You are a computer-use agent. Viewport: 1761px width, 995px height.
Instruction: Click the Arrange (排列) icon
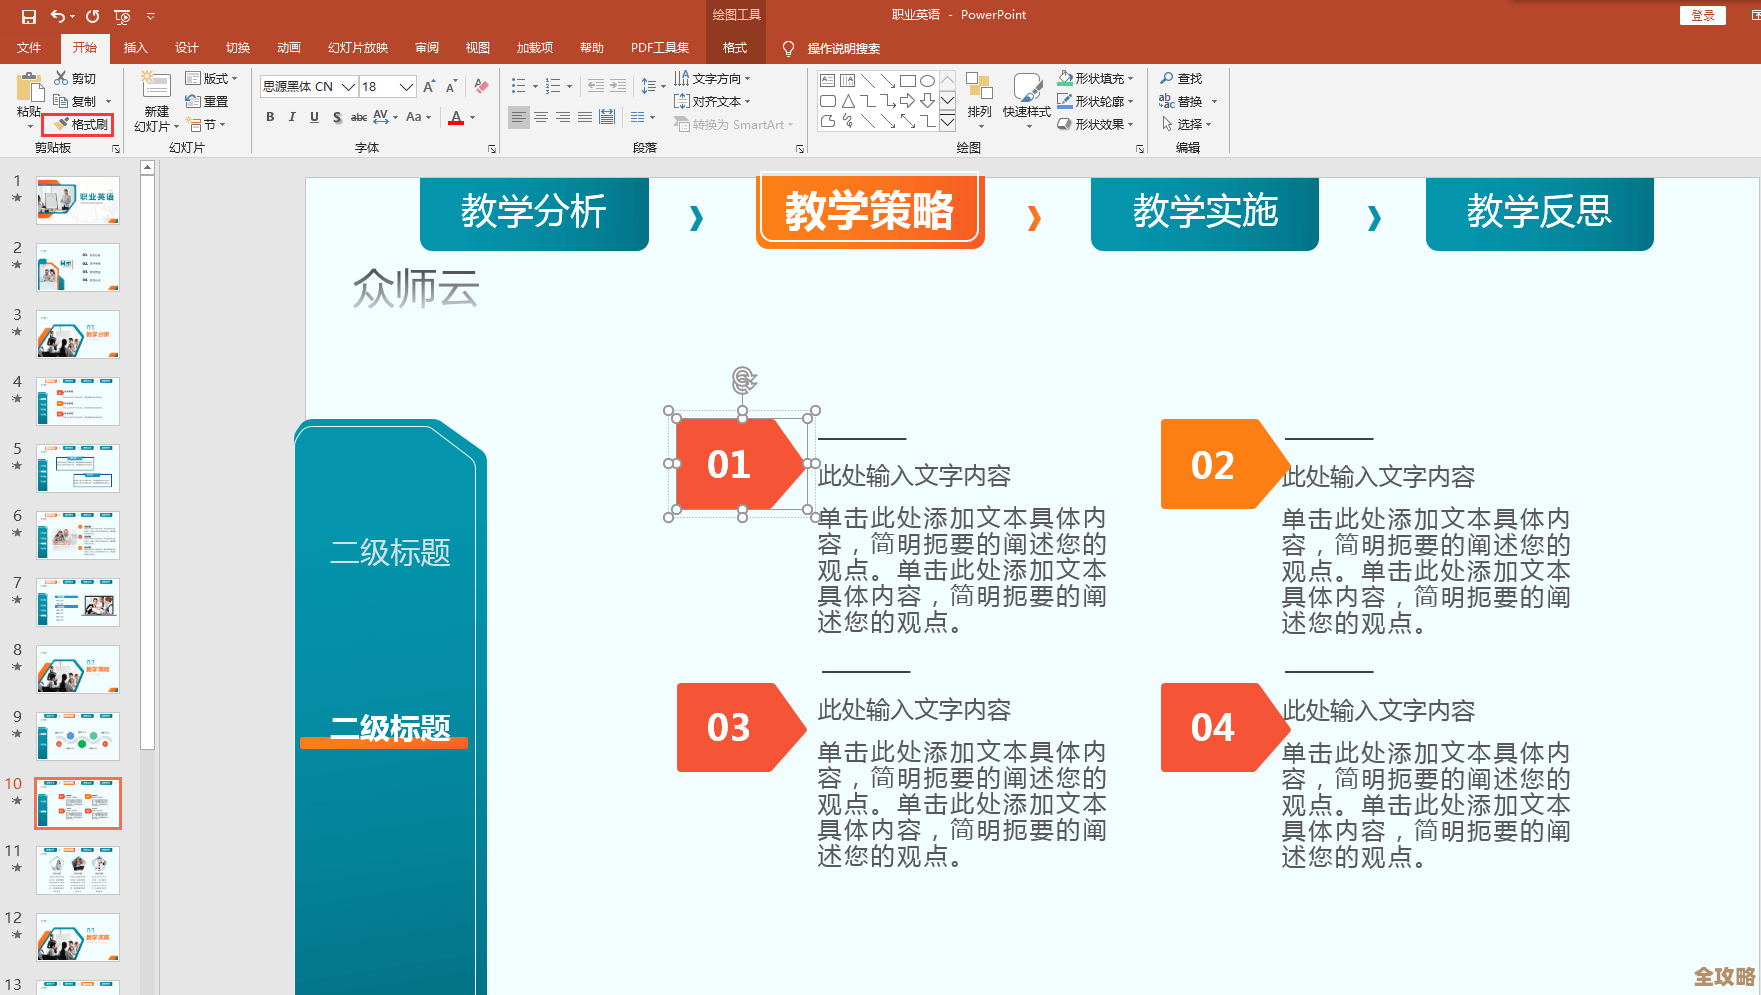[x=979, y=100]
